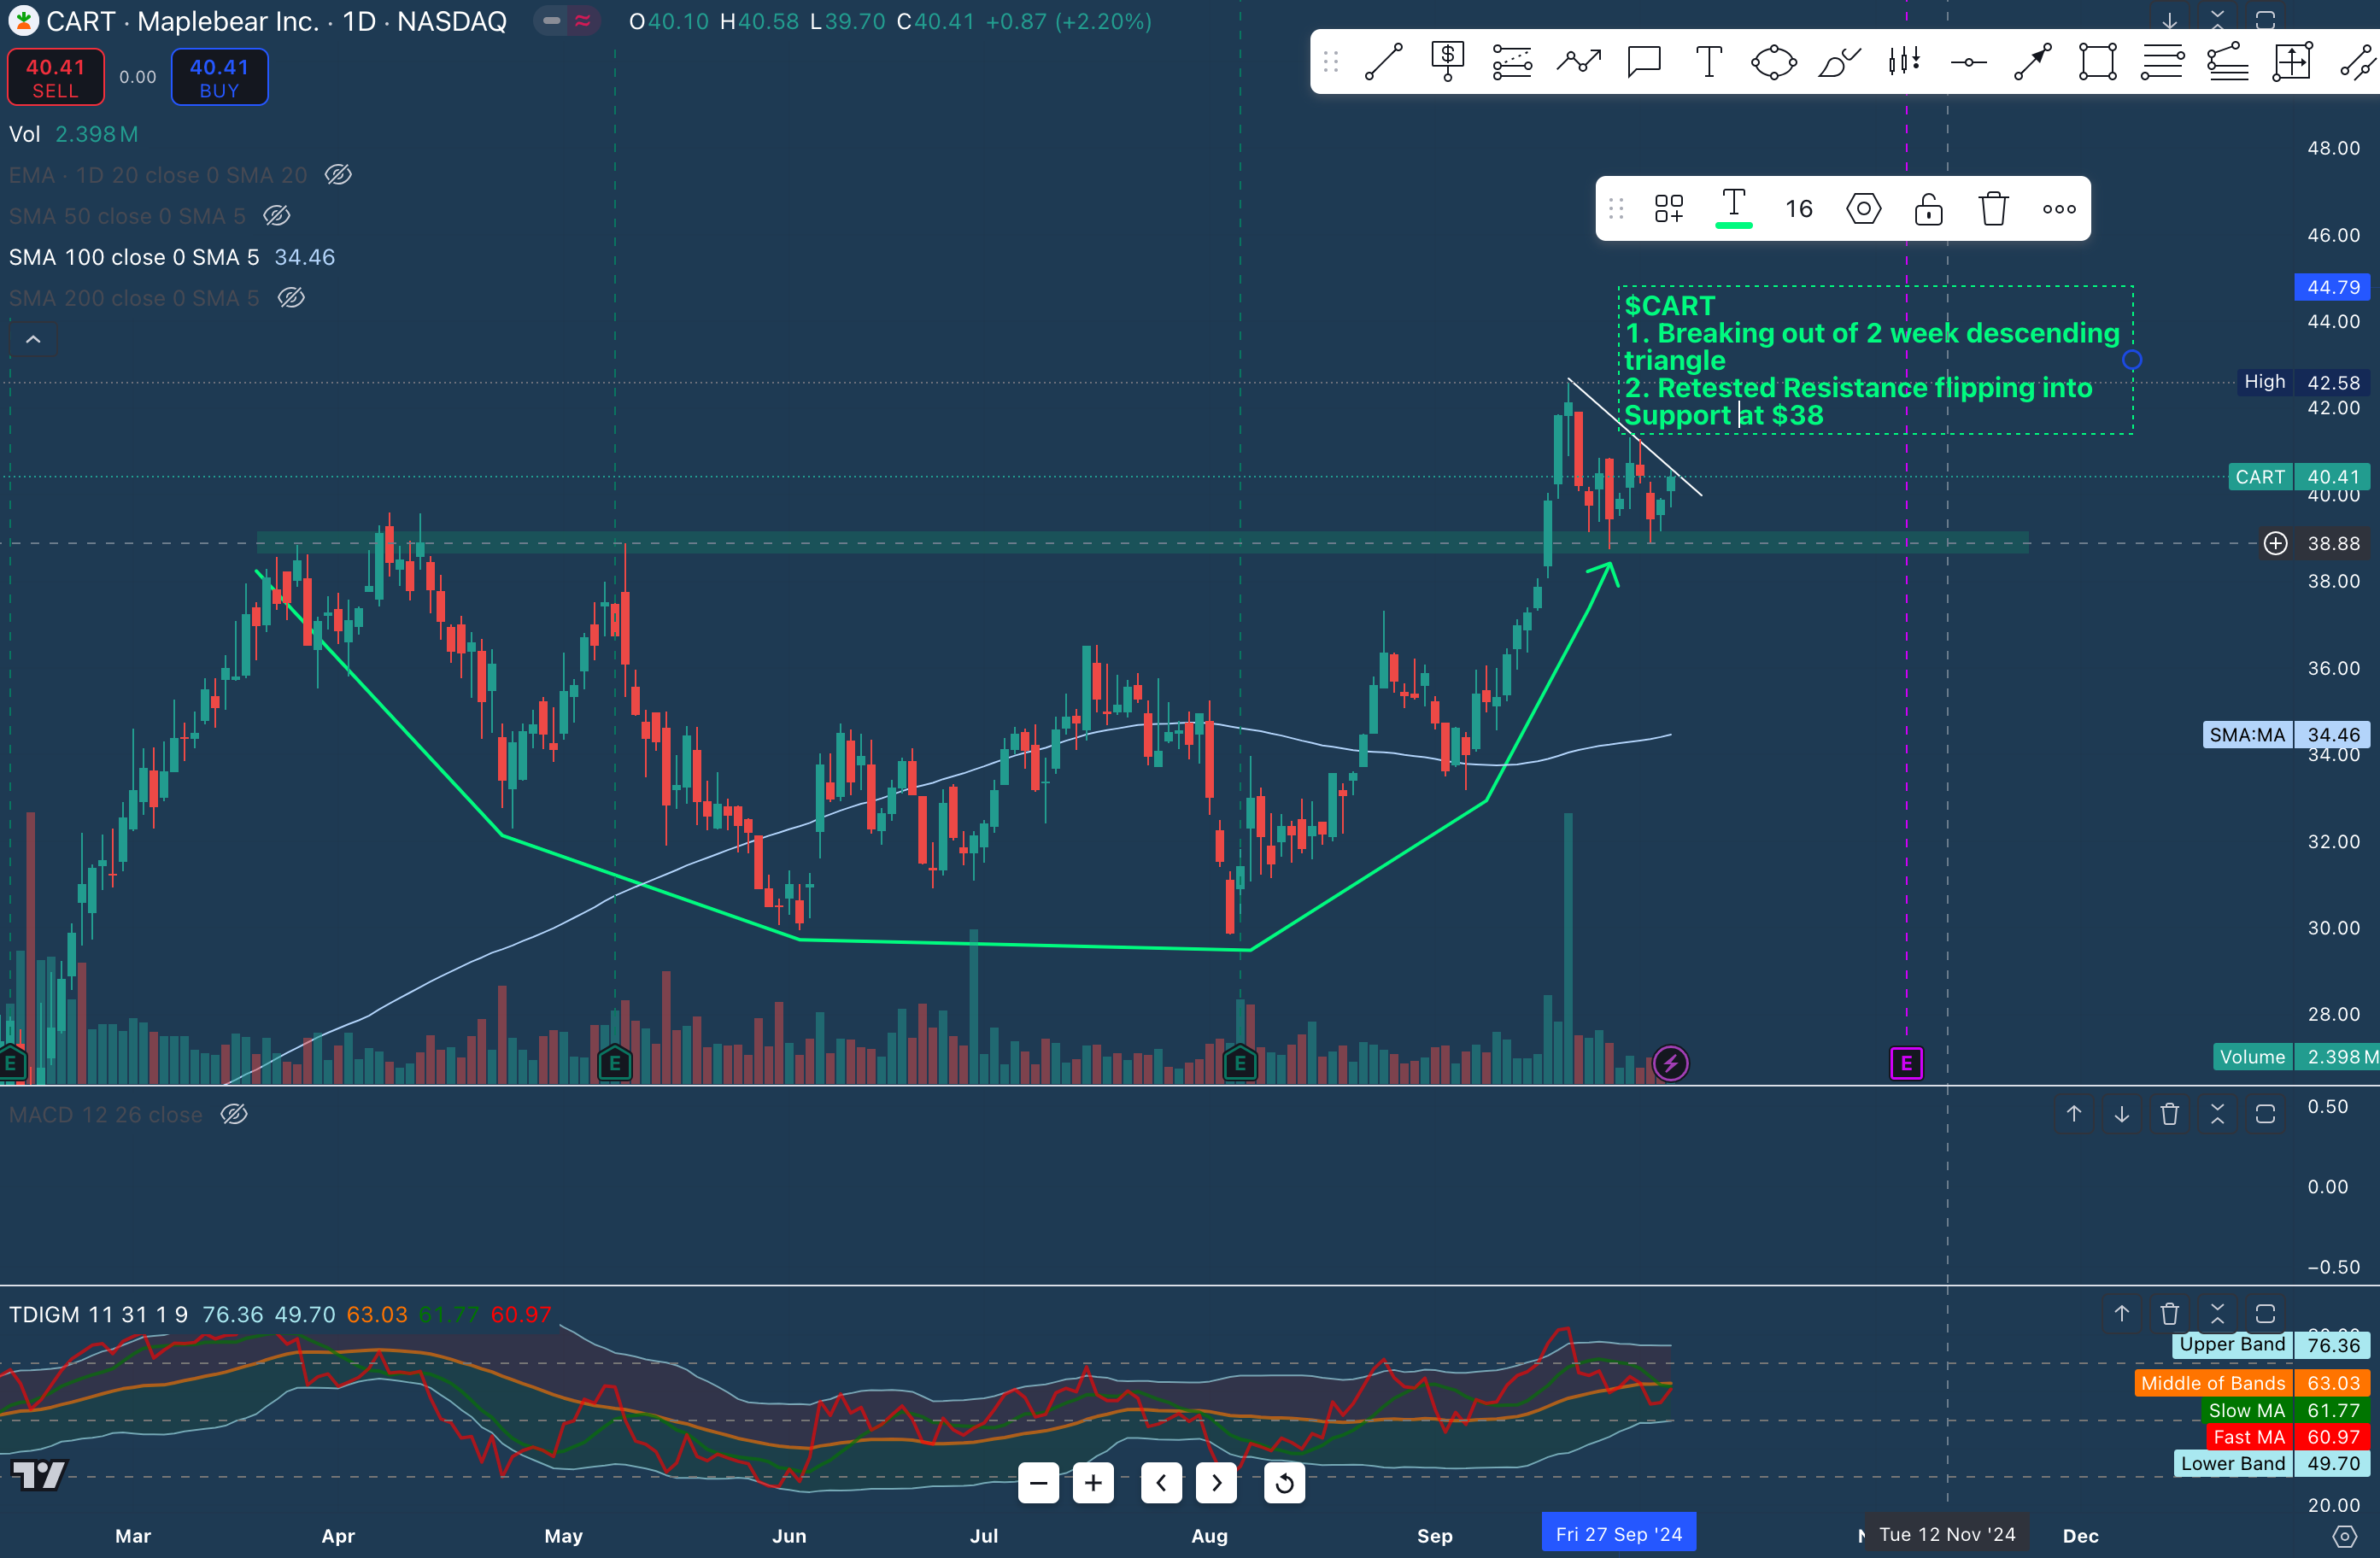Click the Vol 2.398 M legend
2380x1558 pixels.
pos(74,134)
